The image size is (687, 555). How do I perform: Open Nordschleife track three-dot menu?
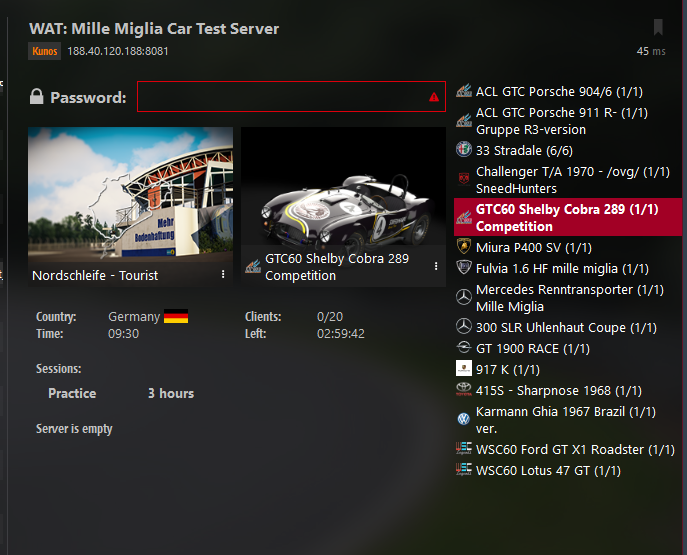(x=223, y=274)
